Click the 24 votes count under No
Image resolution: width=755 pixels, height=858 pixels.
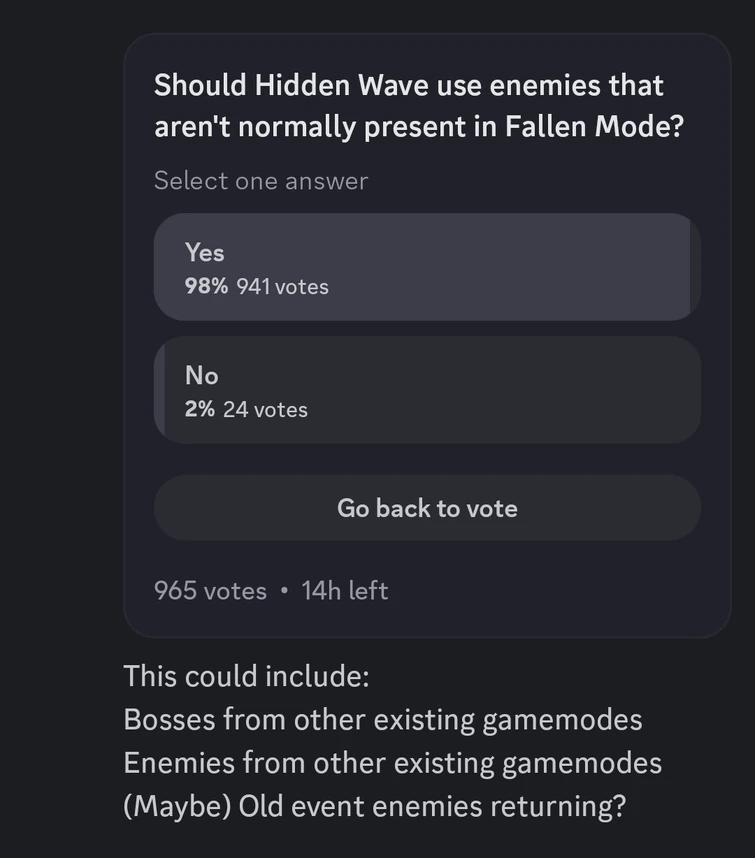point(265,409)
